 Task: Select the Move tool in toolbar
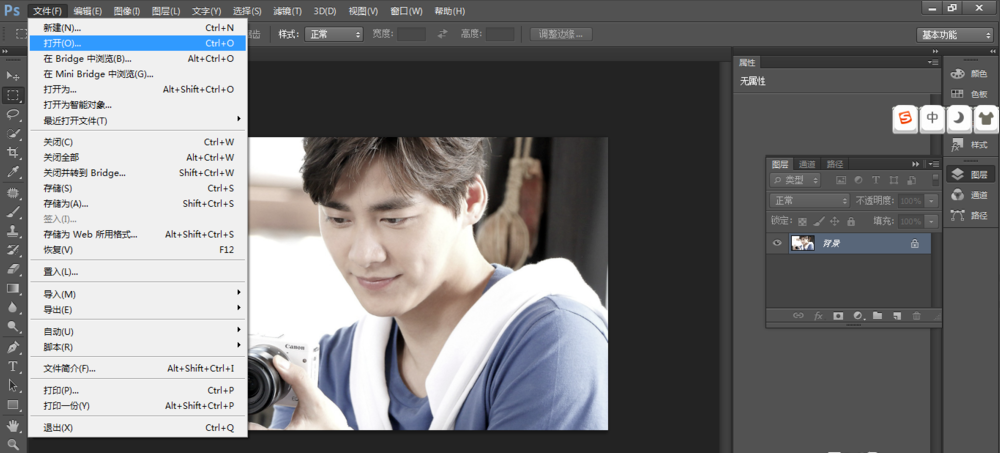pos(13,76)
